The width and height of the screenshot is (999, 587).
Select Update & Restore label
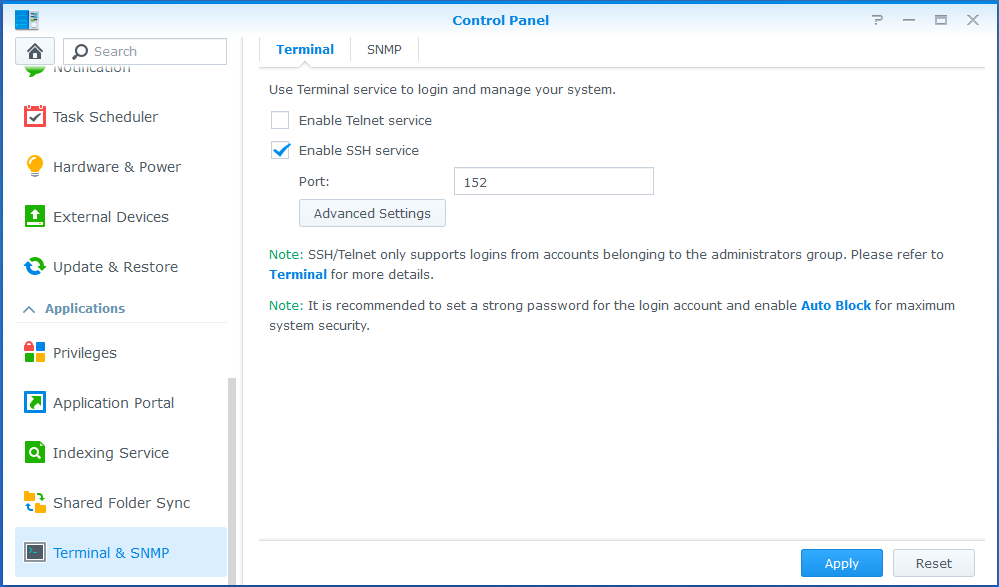115,266
